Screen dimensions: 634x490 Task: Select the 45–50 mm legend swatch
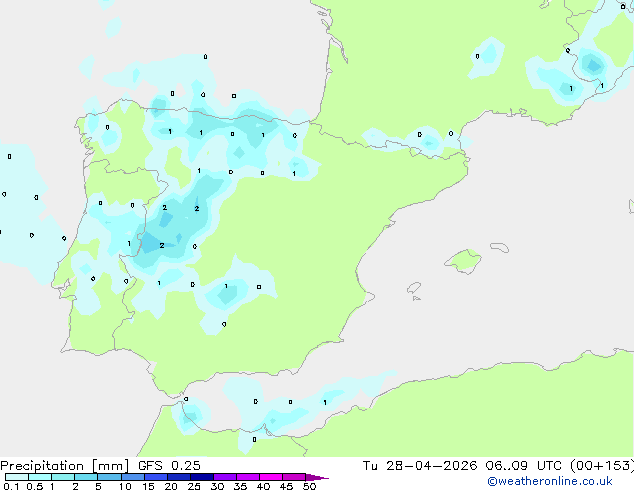pos(294,477)
